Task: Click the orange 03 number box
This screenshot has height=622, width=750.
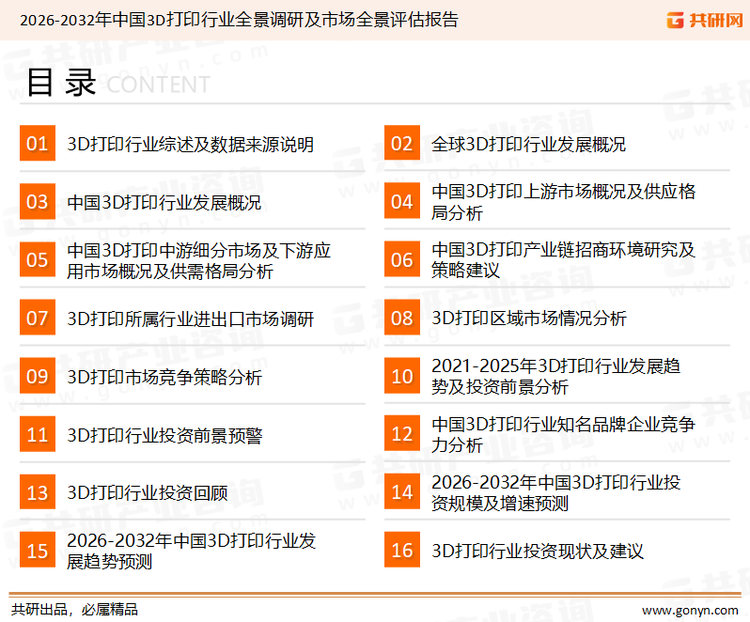Action: [x=37, y=201]
